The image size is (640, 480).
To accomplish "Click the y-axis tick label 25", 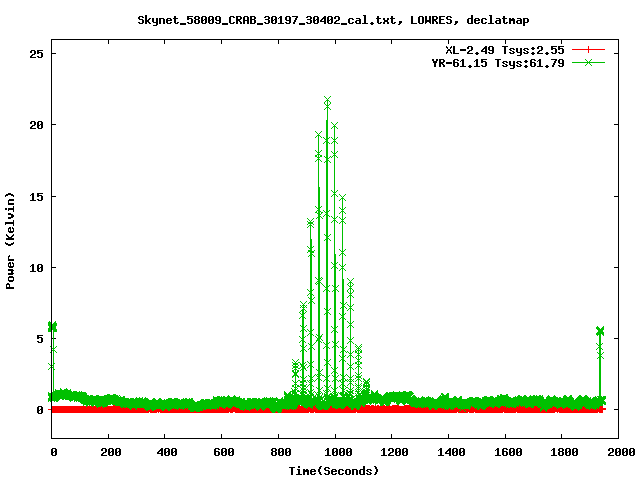I will click(x=36, y=53).
